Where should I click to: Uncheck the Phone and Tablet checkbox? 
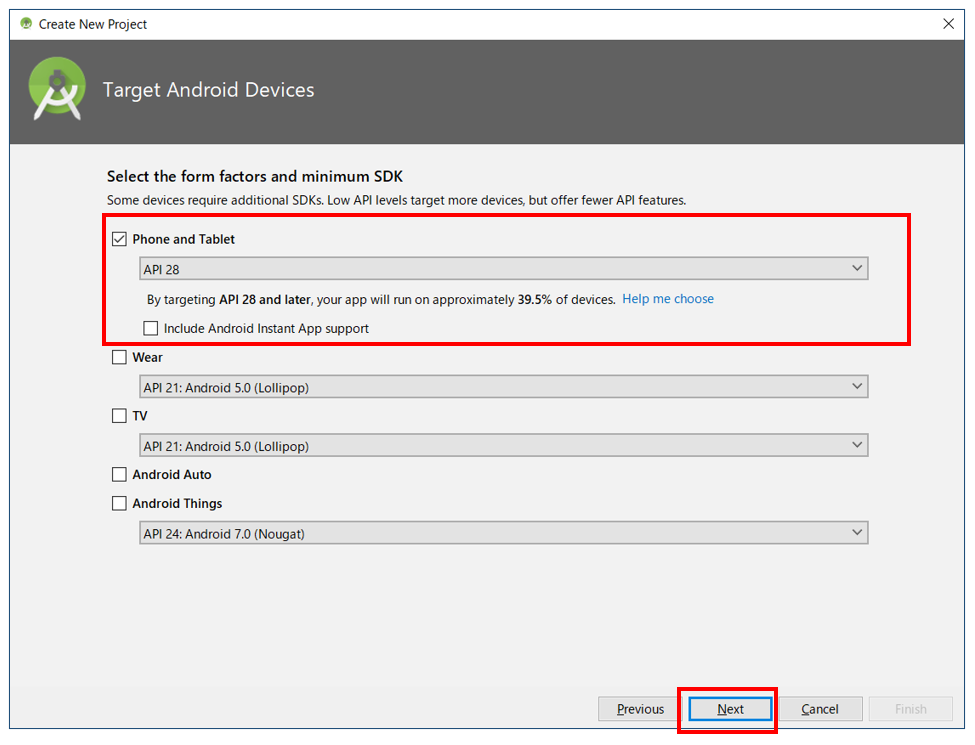click(119, 239)
